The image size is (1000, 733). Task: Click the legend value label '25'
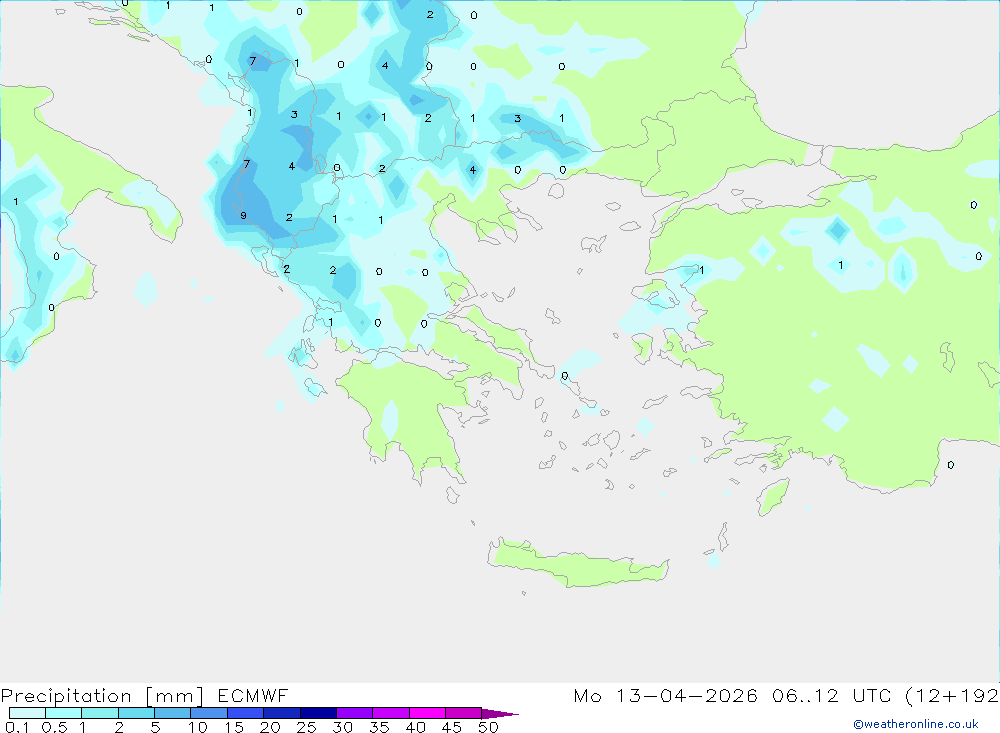306,727
